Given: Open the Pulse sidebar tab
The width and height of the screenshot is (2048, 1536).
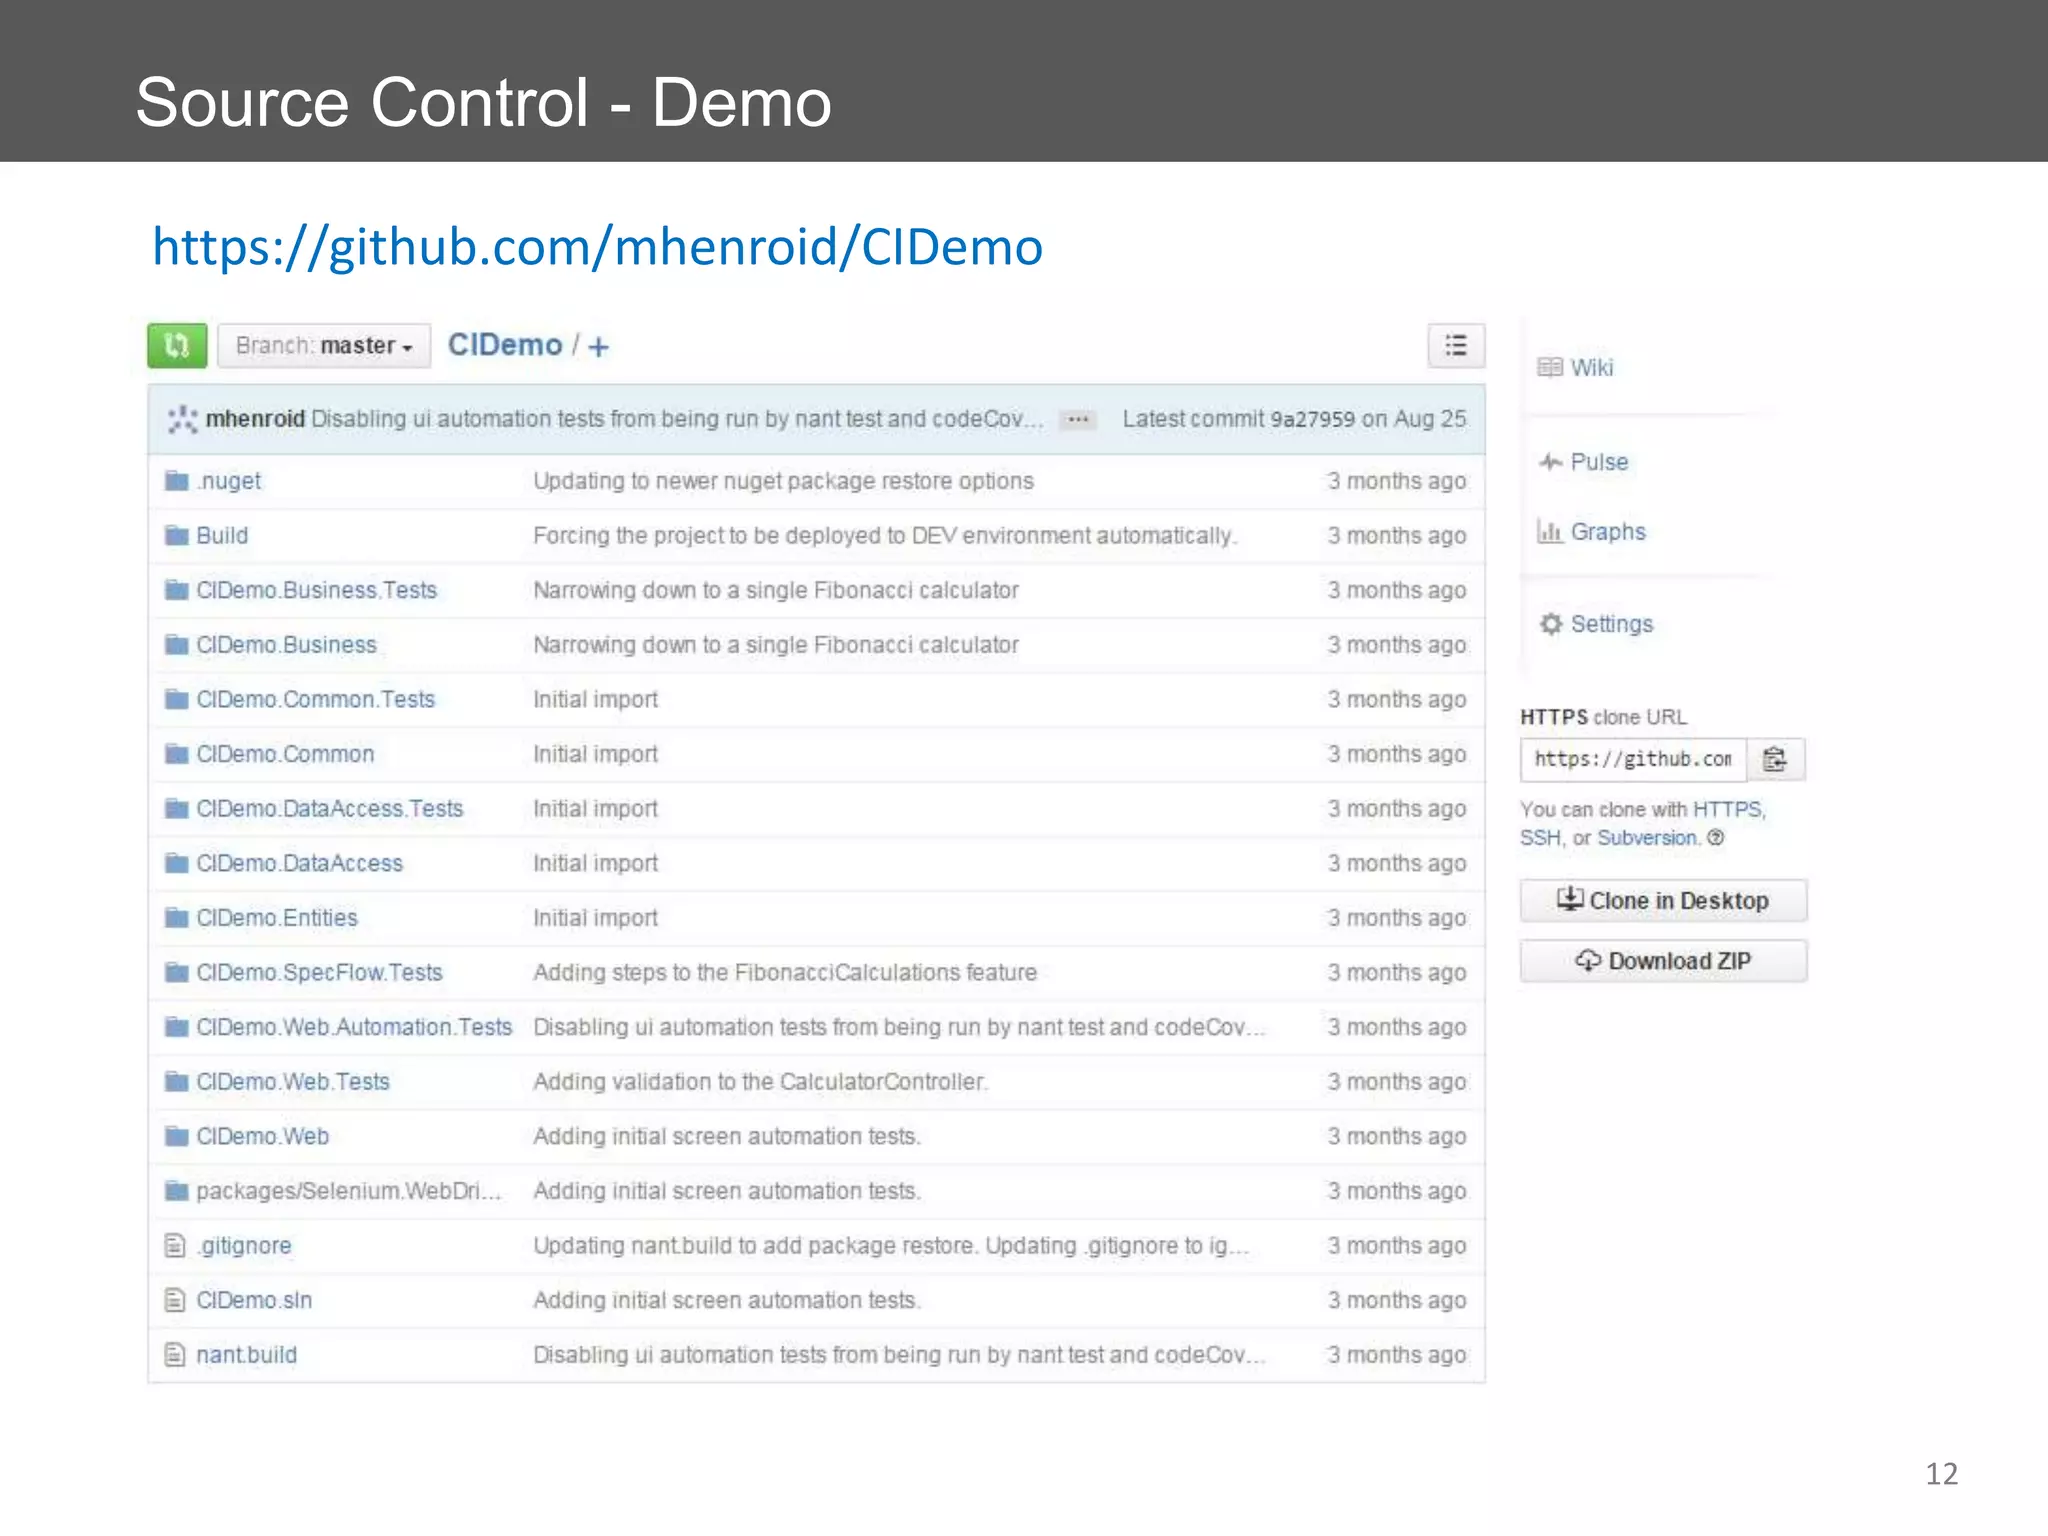Looking at the screenshot, I should tap(1600, 462).
